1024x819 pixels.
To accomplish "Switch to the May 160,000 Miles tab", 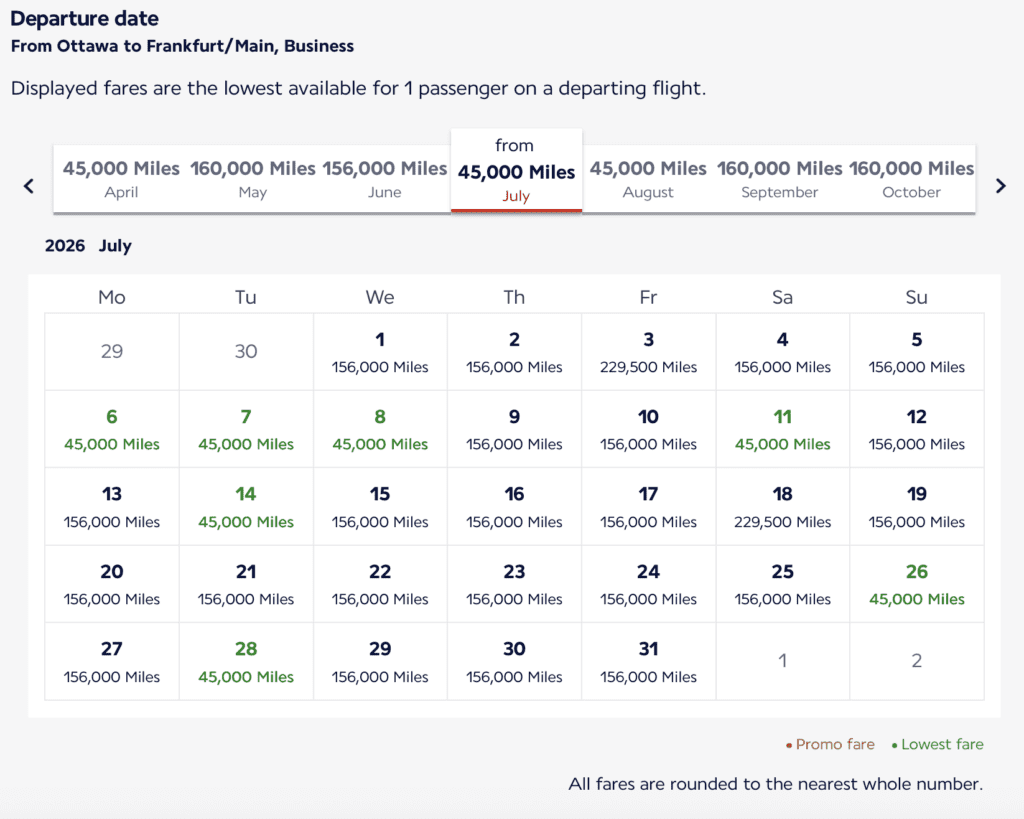I will tap(253, 179).
